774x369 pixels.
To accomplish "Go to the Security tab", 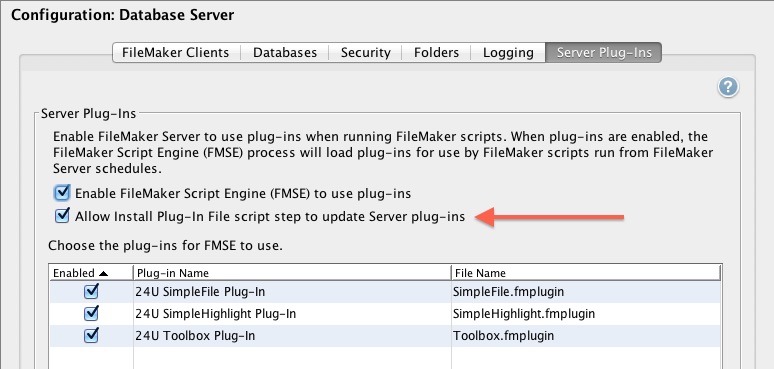I will click(365, 52).
